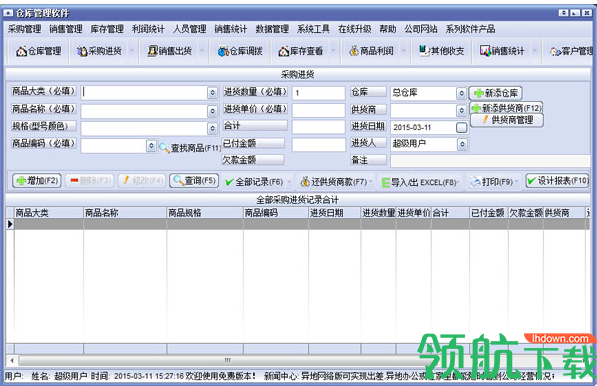Open dropdown arrow next to 销售统计 toolbar
Screen dimensions: 597x386
click(x=535, y=50)
